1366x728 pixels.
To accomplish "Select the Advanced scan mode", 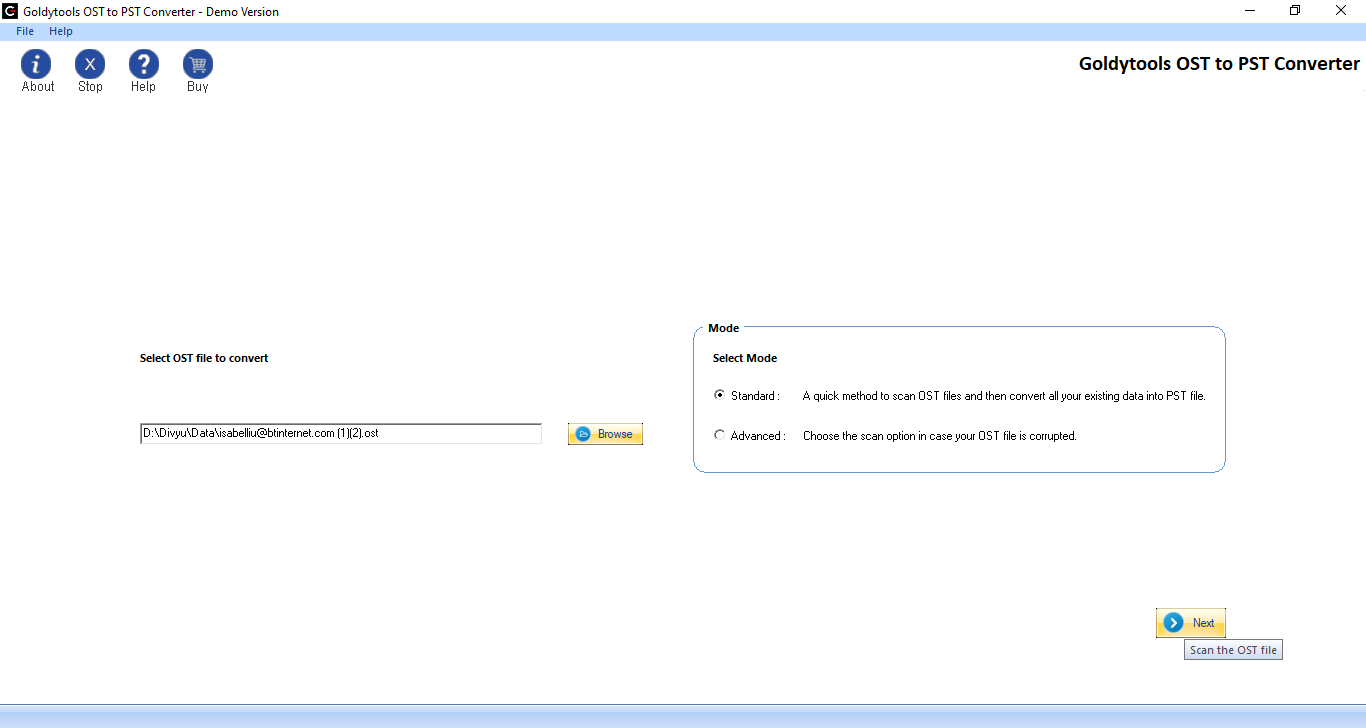I will 718,435.
